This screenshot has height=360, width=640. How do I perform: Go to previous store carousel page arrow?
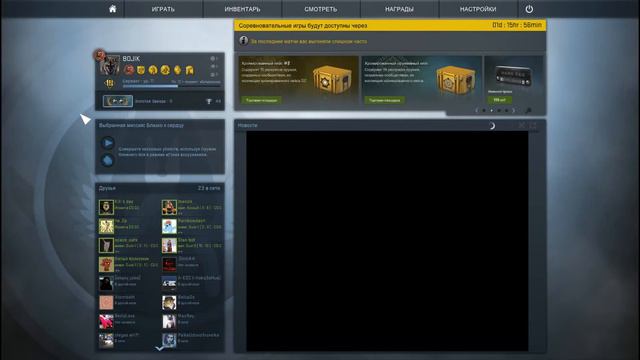[x=476, y=110]
